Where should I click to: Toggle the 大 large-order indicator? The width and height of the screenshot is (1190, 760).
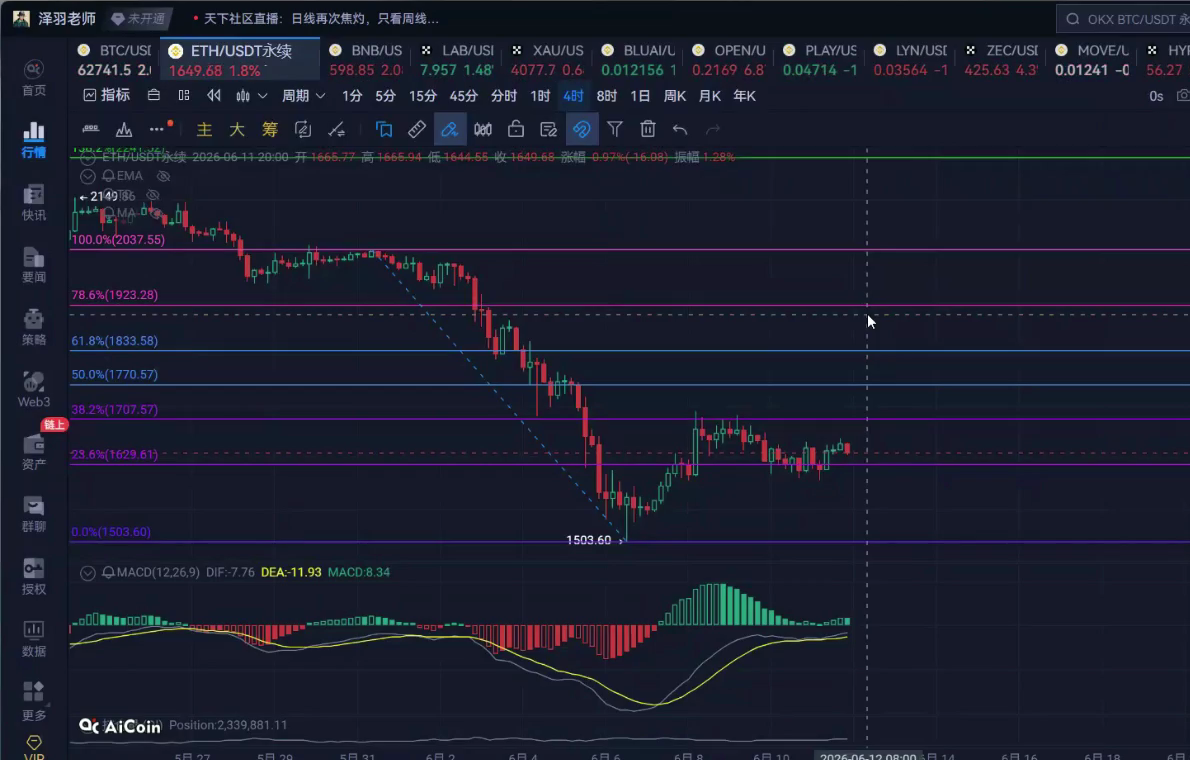point(237,129)
